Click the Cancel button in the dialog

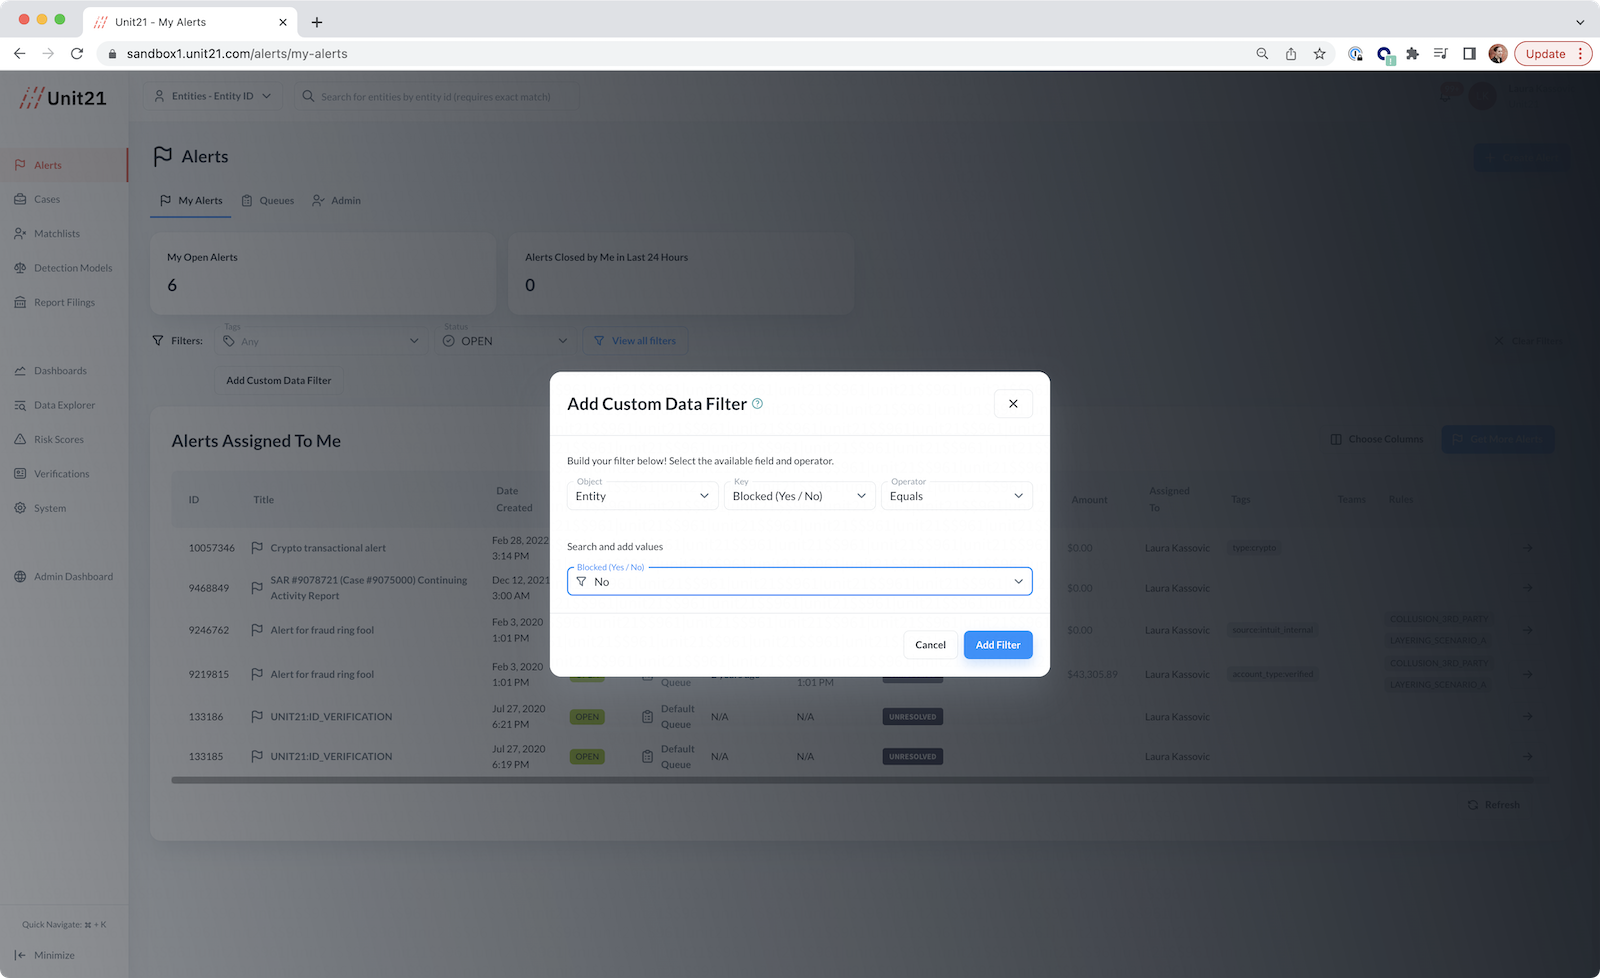click(930, 645)
